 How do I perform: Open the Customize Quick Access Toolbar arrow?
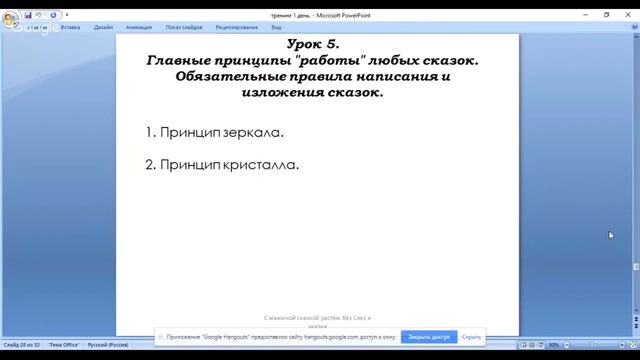(x=67, y=15)
